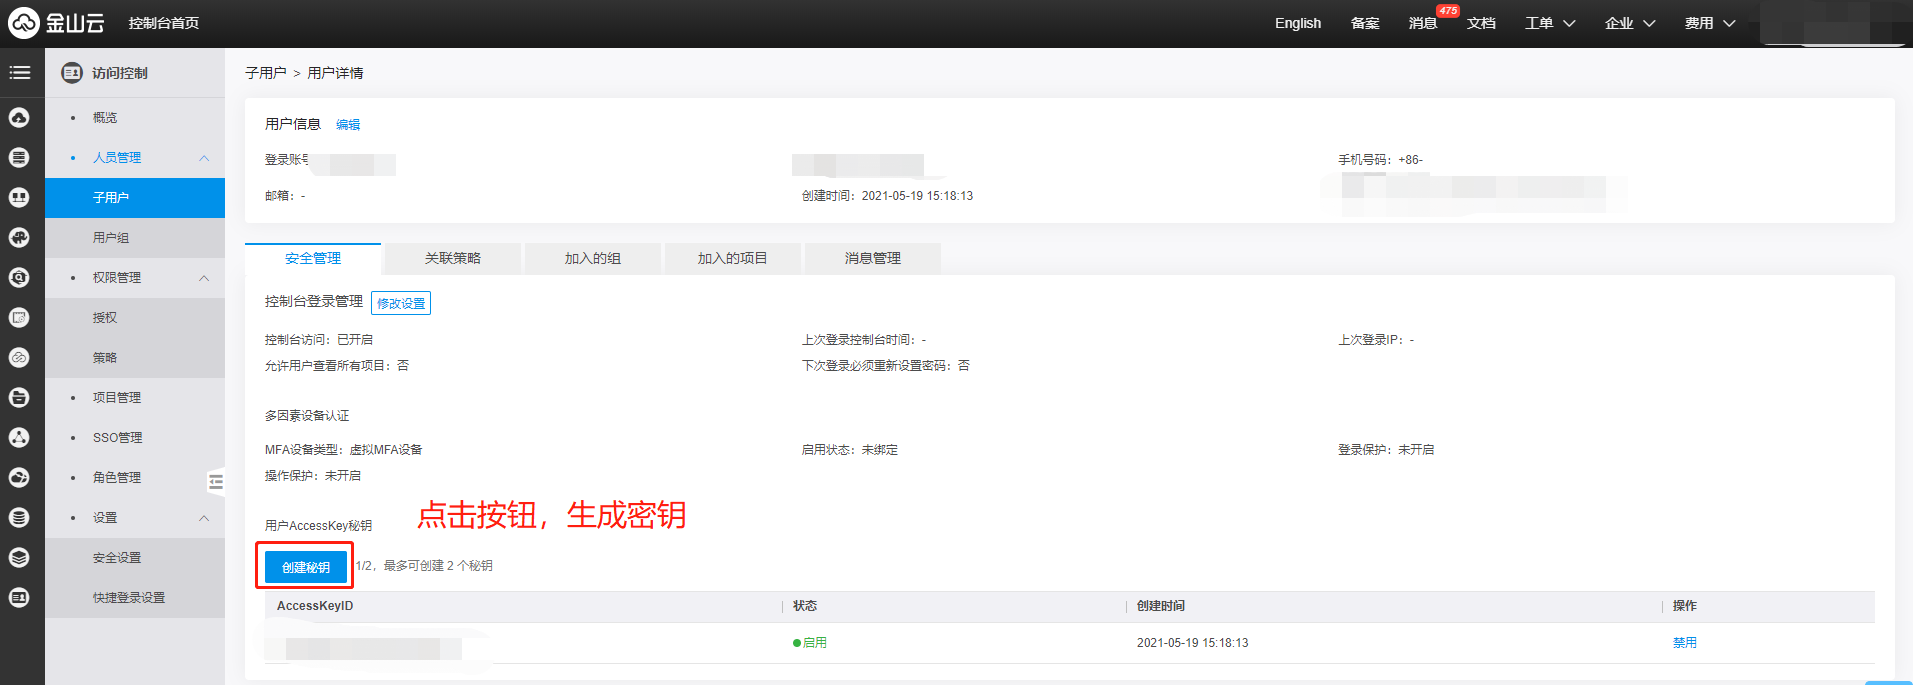
Task: Select 授权 in the navigation
Action: 135,318
